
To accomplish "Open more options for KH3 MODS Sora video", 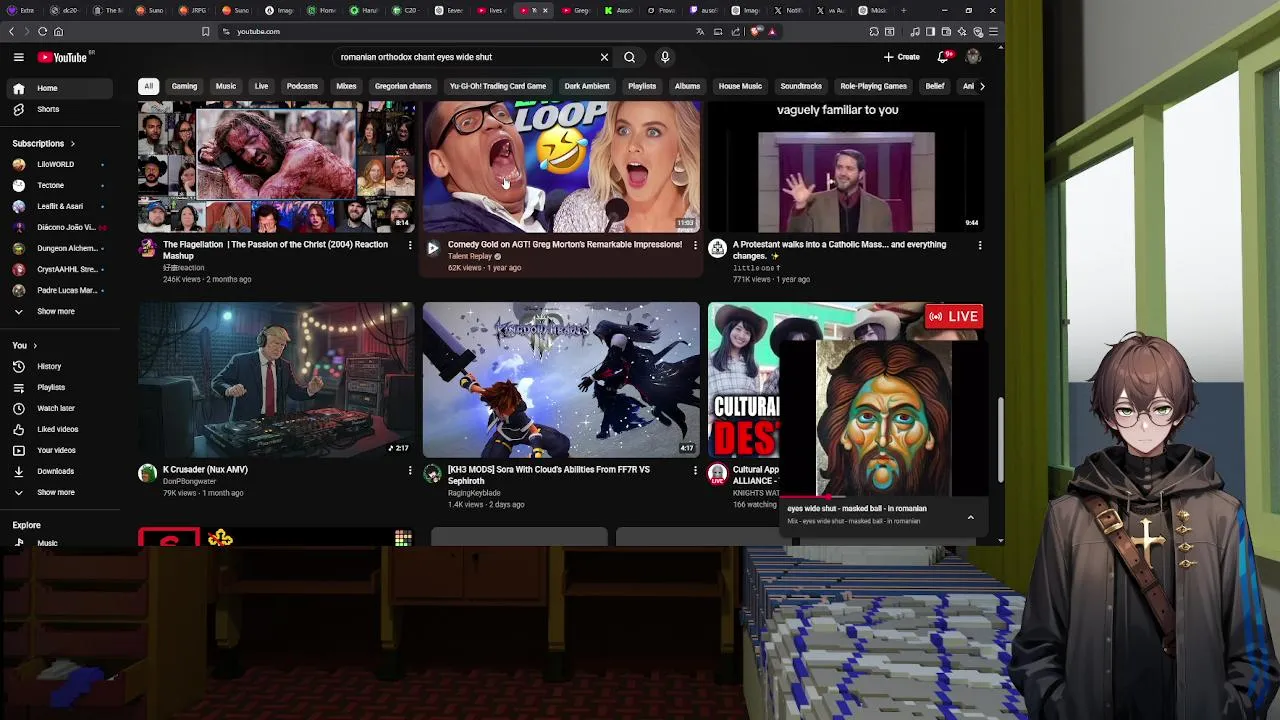I will [x=695, y=470].
